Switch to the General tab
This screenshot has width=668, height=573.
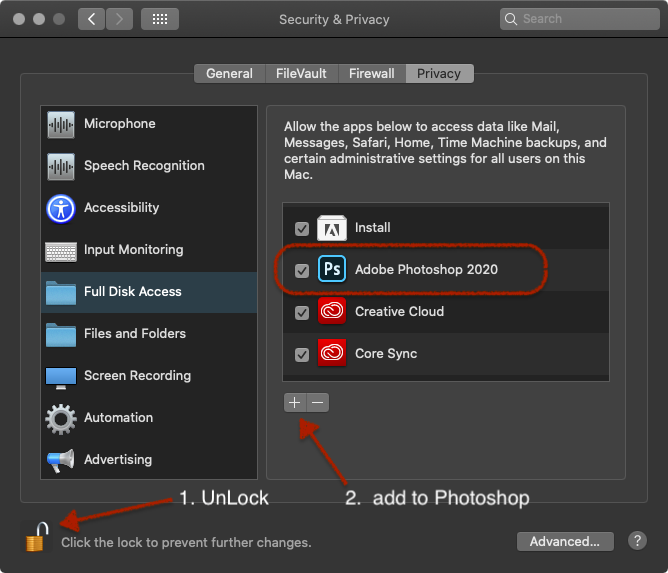click(x=229, y=73)
